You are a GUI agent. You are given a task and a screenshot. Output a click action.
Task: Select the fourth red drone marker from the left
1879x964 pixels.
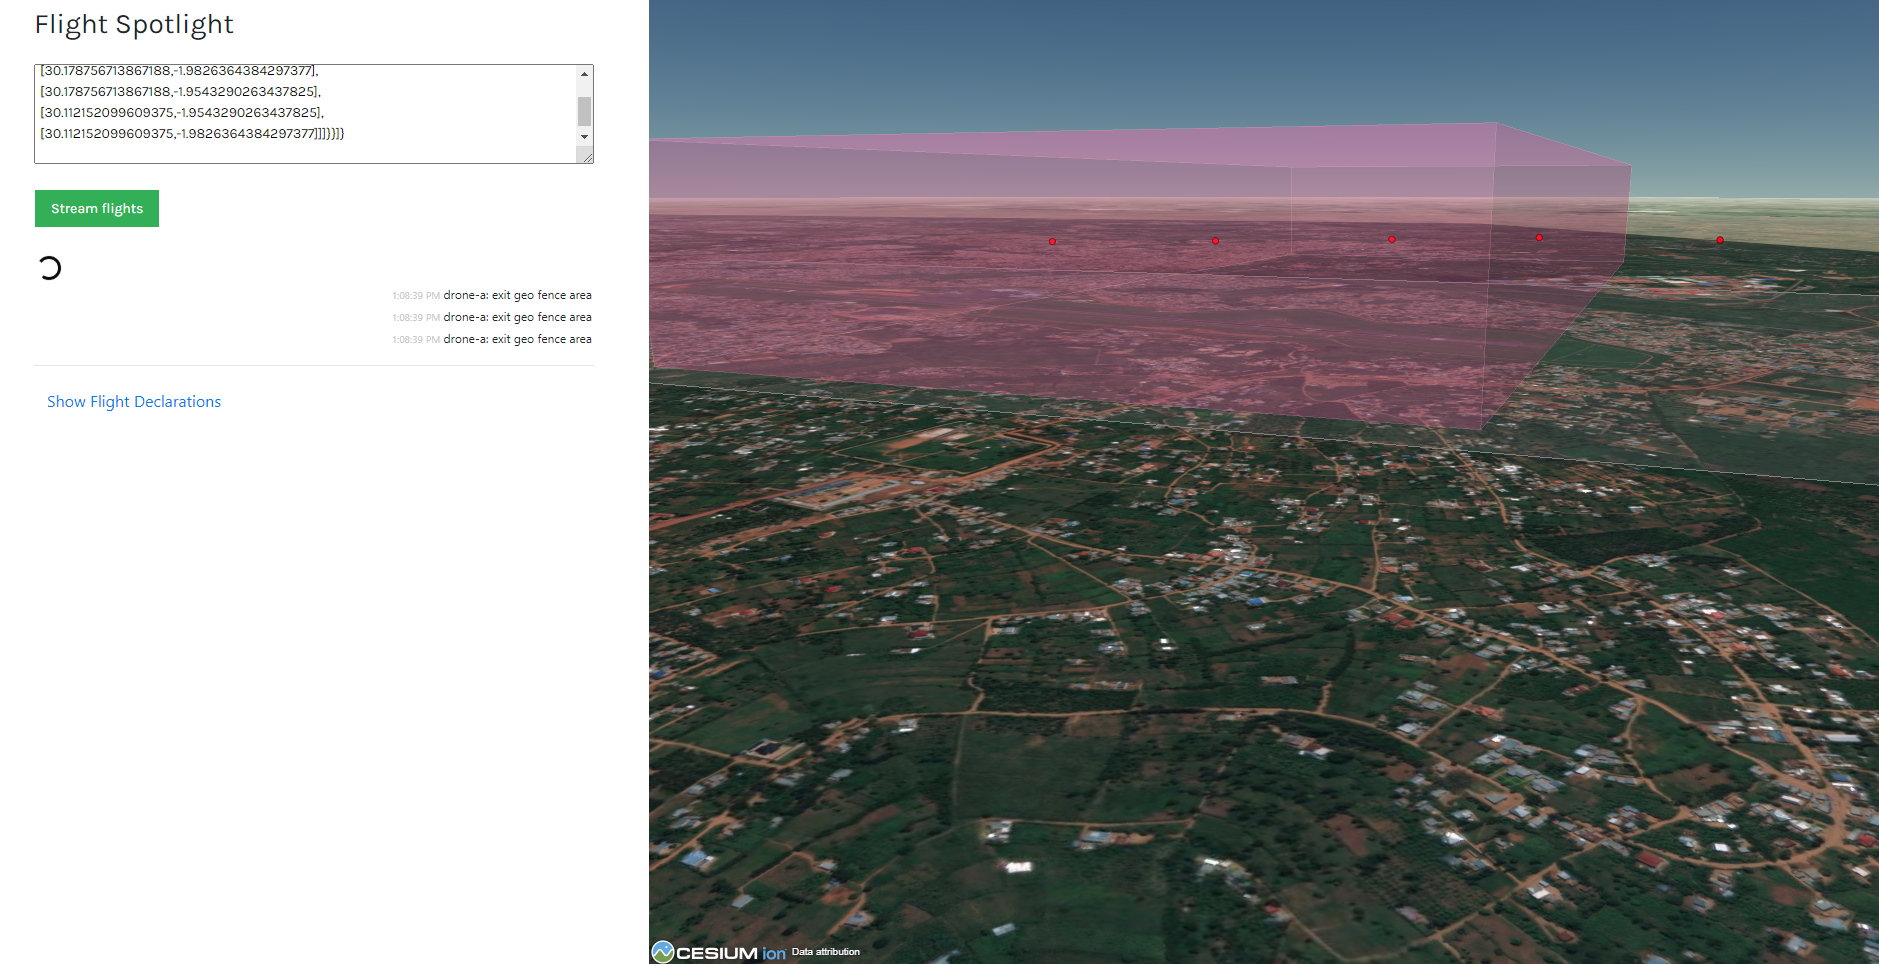(x=1539, y=238)
